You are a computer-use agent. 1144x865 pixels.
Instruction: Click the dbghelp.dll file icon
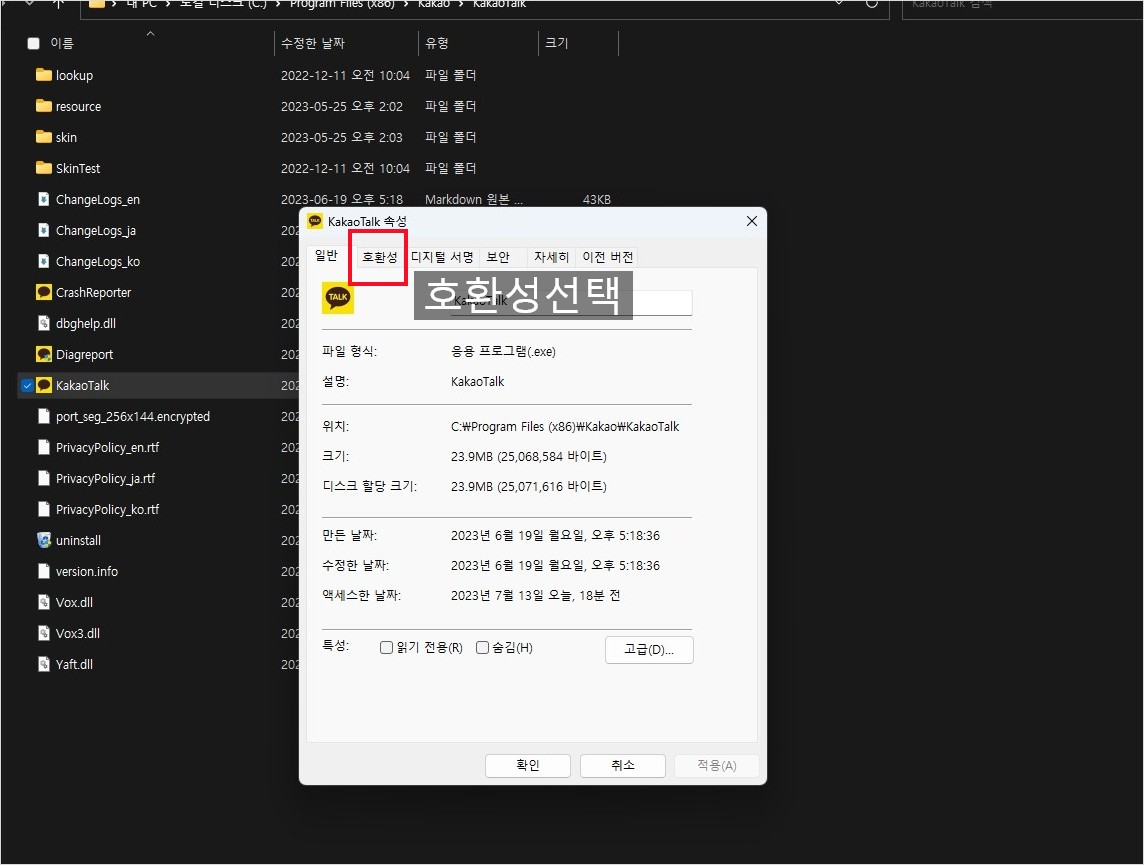pos(44,323)
